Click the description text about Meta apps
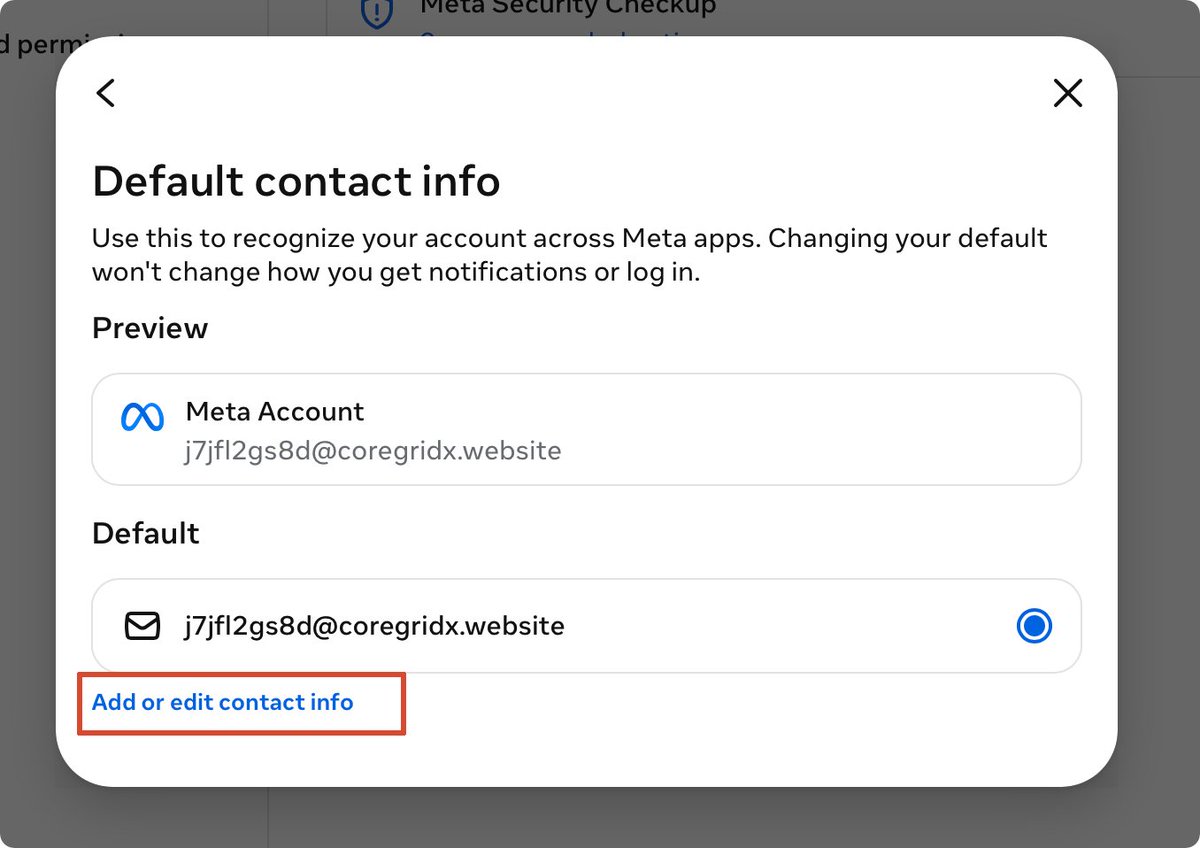 pos(570,256)
